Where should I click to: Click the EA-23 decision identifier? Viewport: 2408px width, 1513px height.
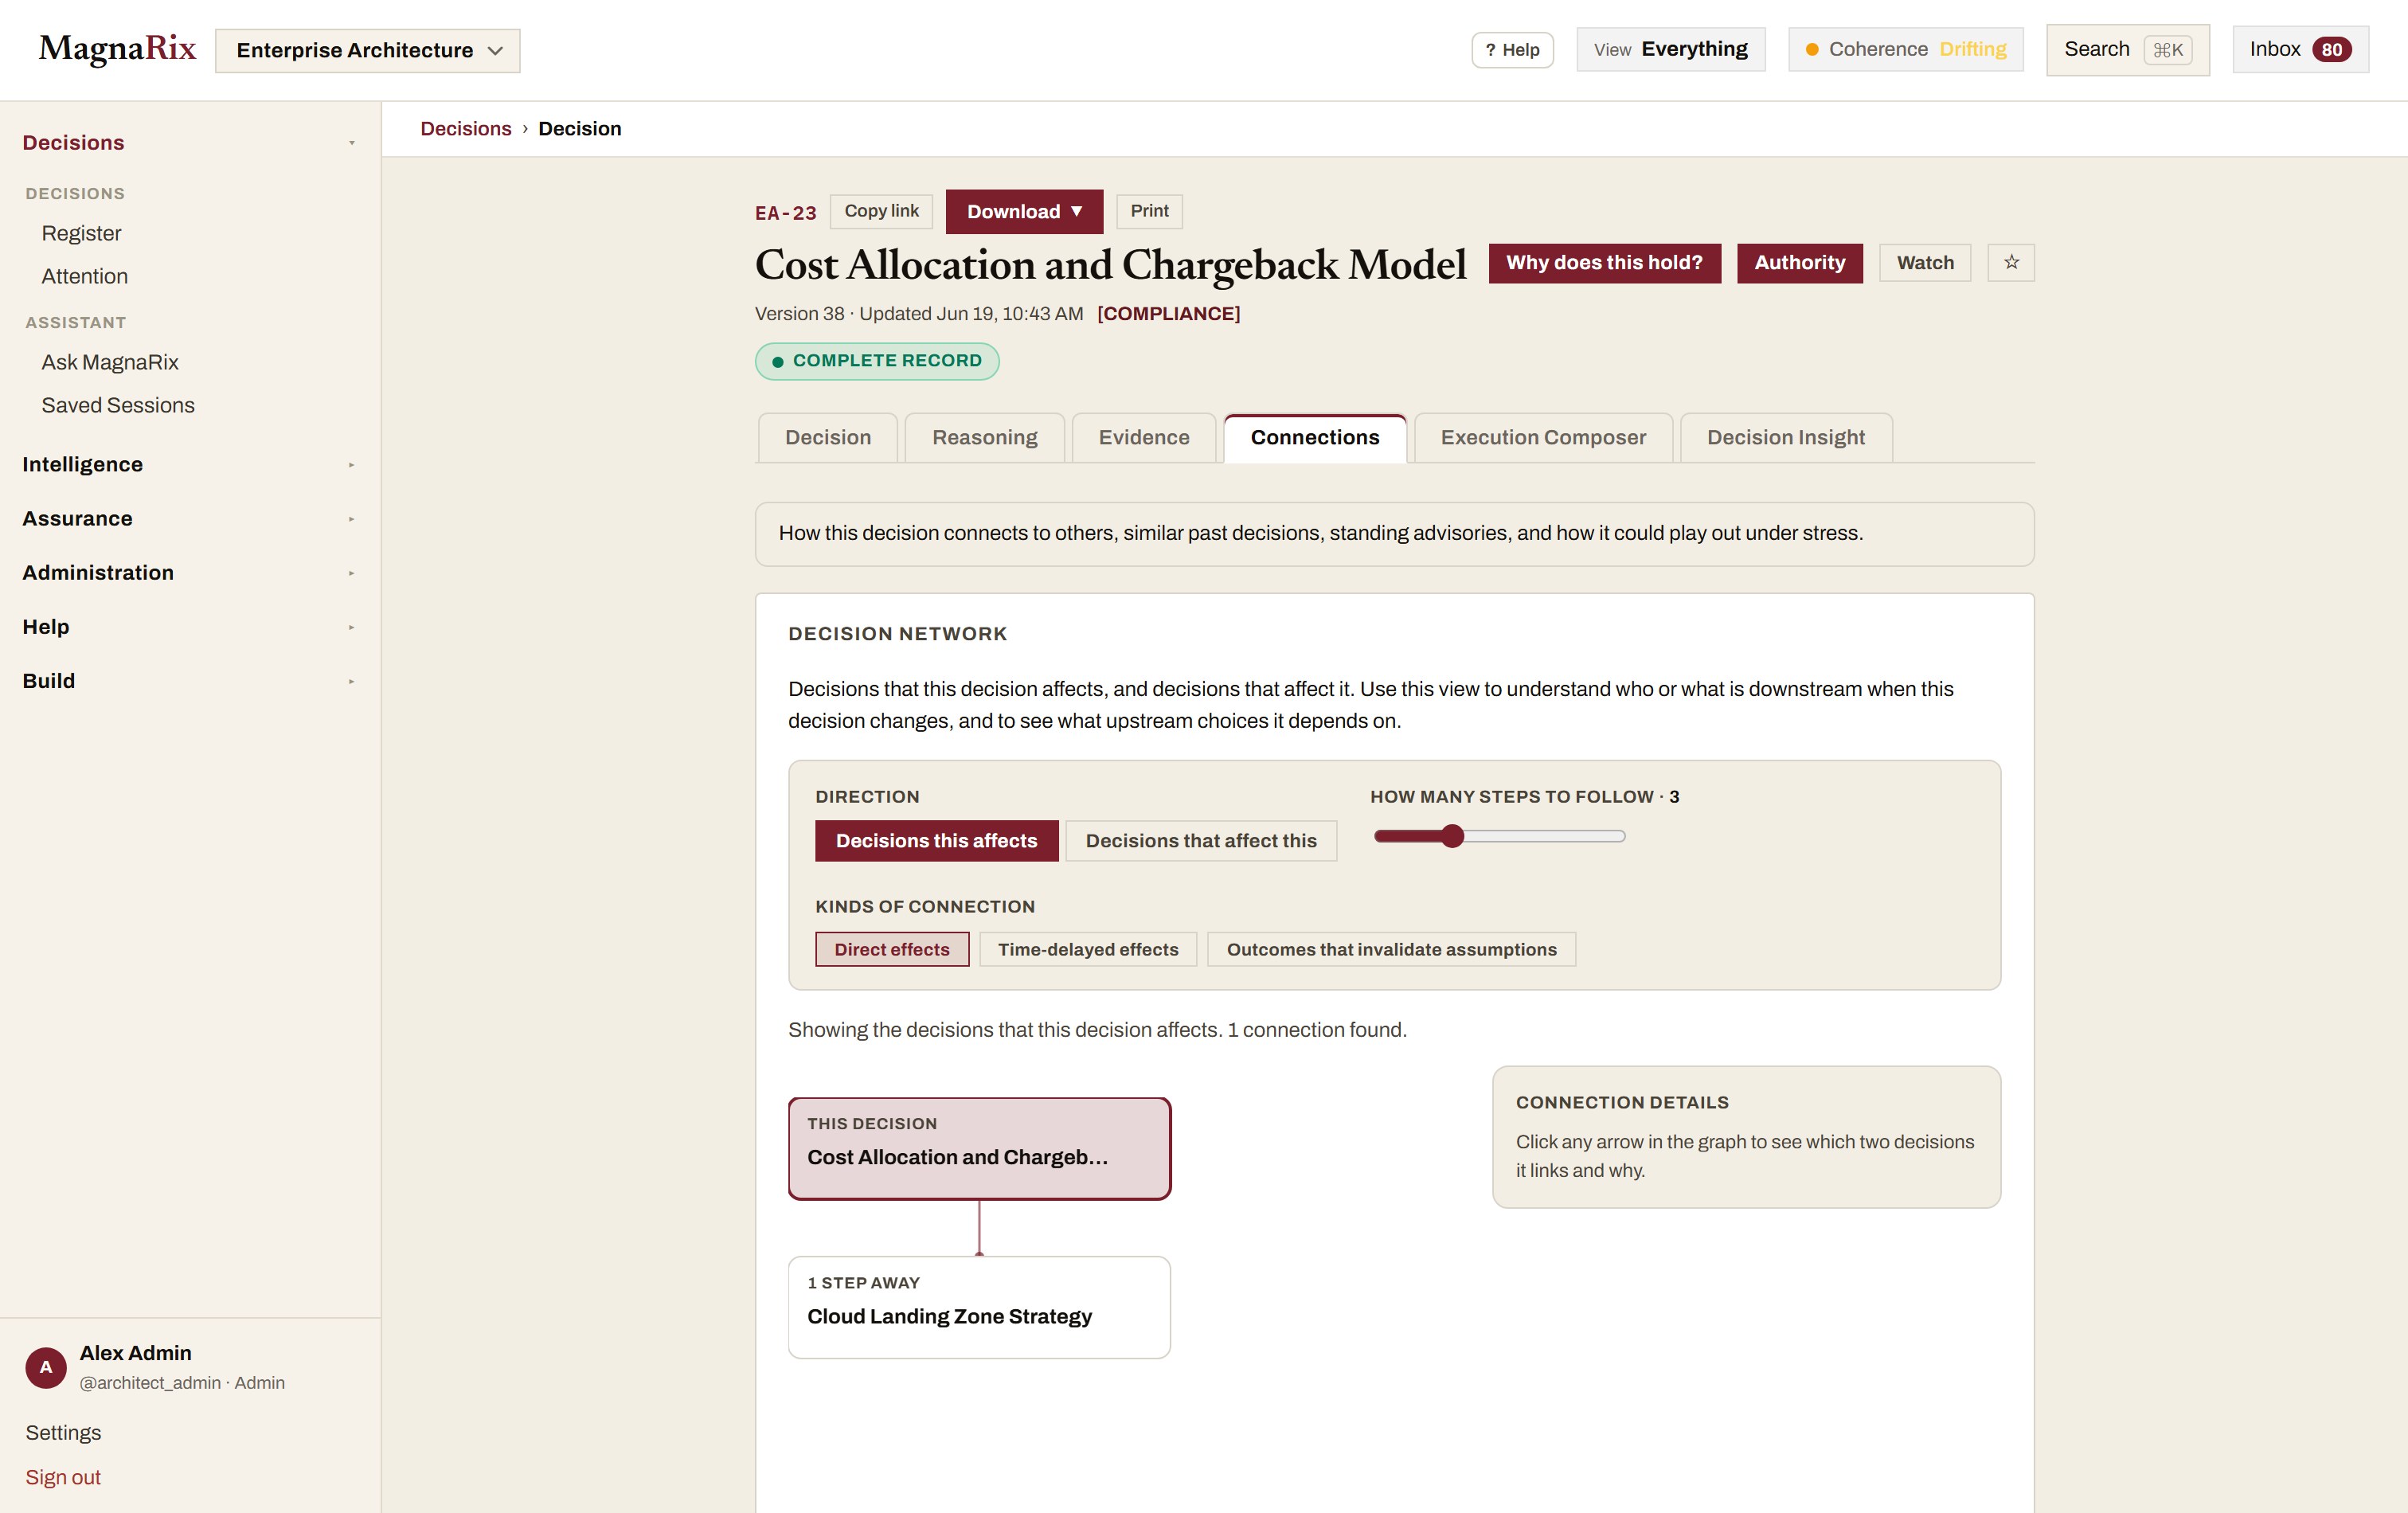[785, 213]
